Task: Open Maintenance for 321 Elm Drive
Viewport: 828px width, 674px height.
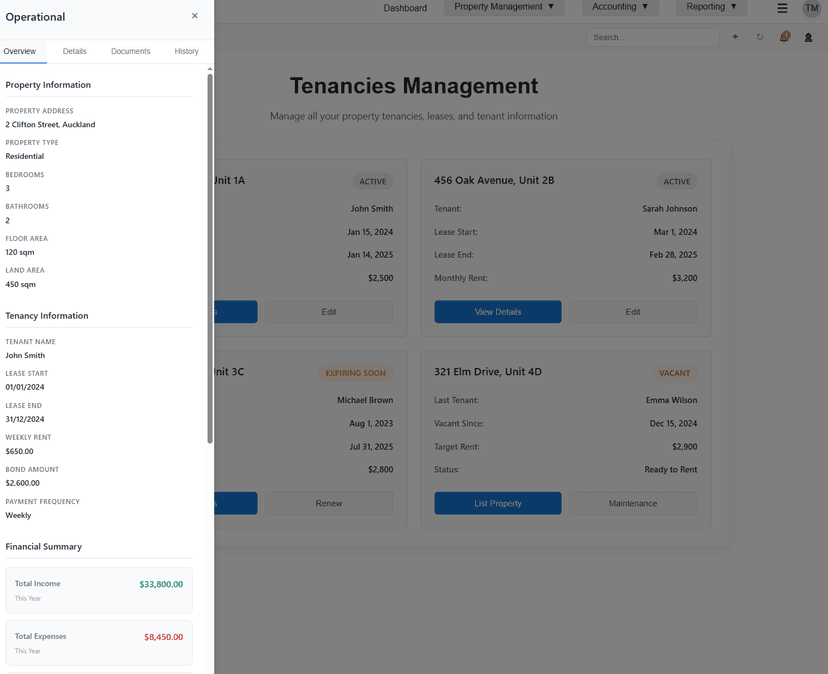Action: (x=633, y=503)
